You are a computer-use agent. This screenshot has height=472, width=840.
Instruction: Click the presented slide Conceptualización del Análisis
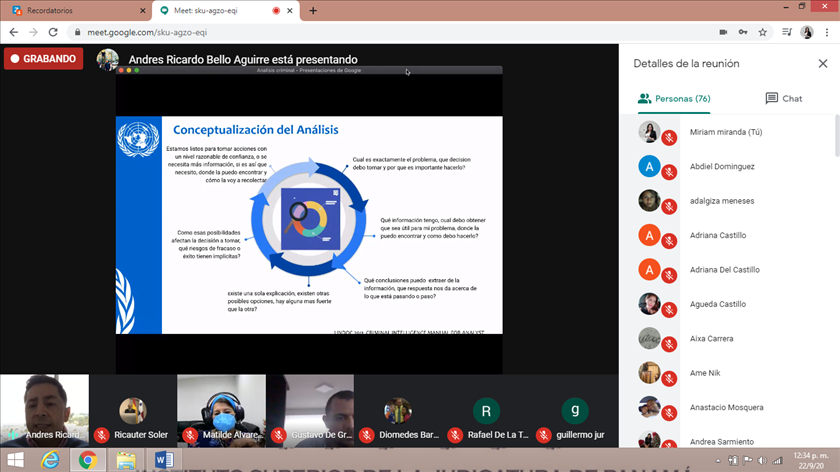309,225
